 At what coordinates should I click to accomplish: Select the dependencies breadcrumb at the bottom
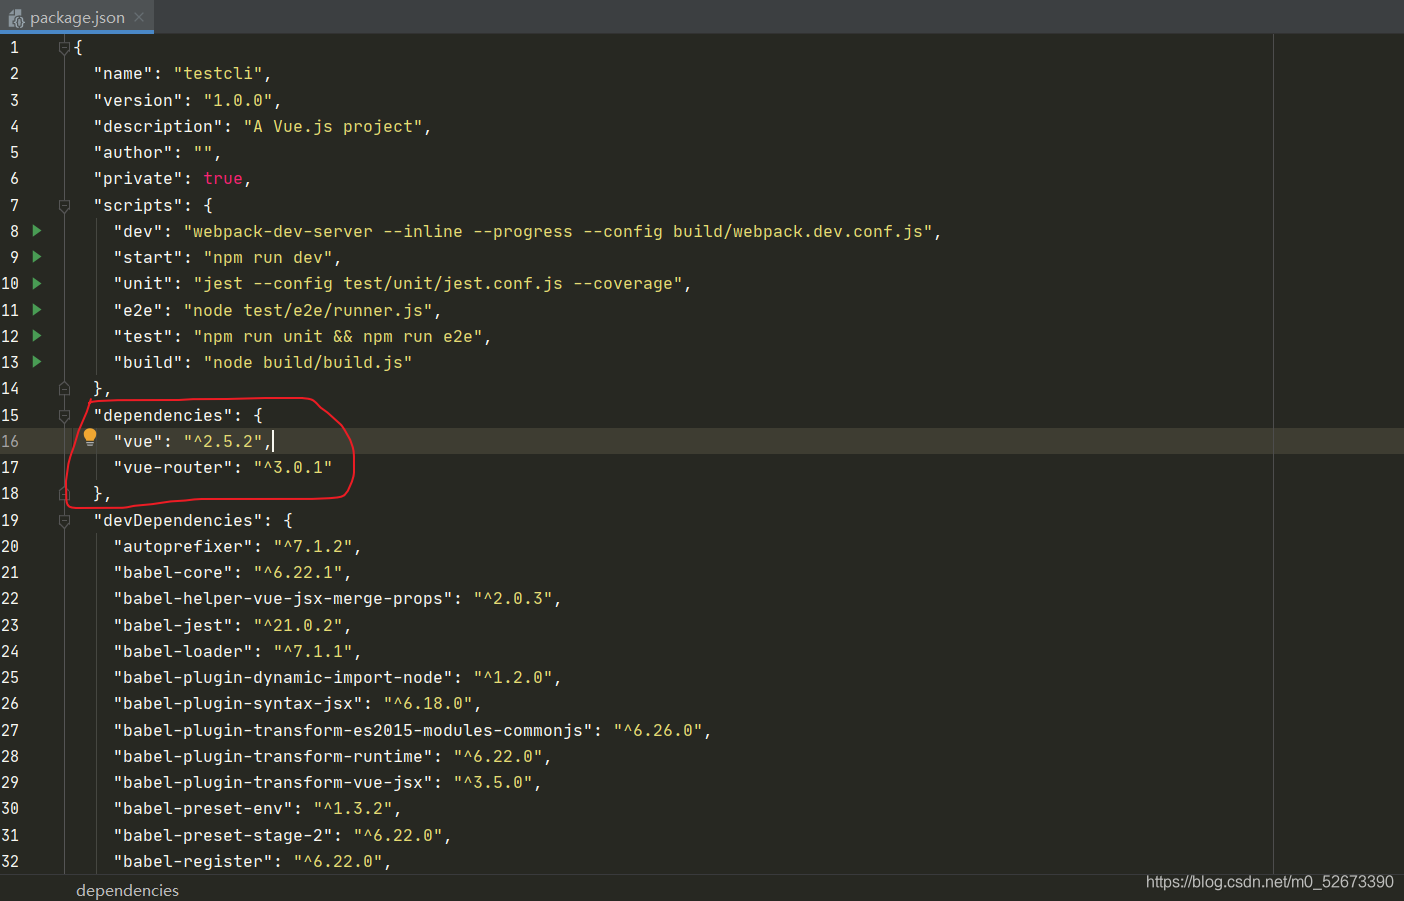coord(127,890)
